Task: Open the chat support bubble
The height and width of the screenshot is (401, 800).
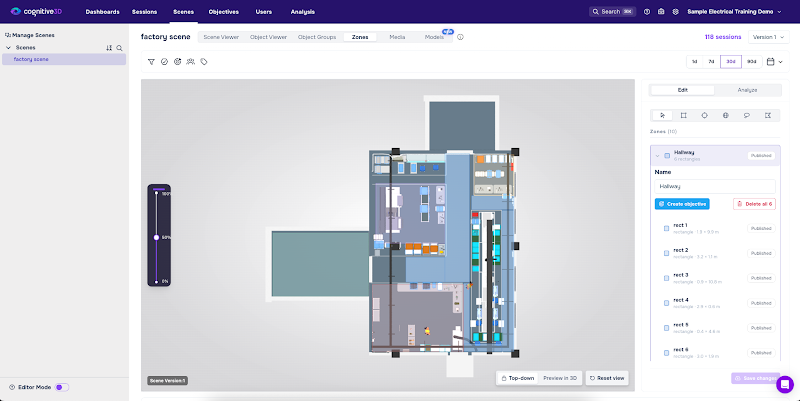Action: (785, 384)
